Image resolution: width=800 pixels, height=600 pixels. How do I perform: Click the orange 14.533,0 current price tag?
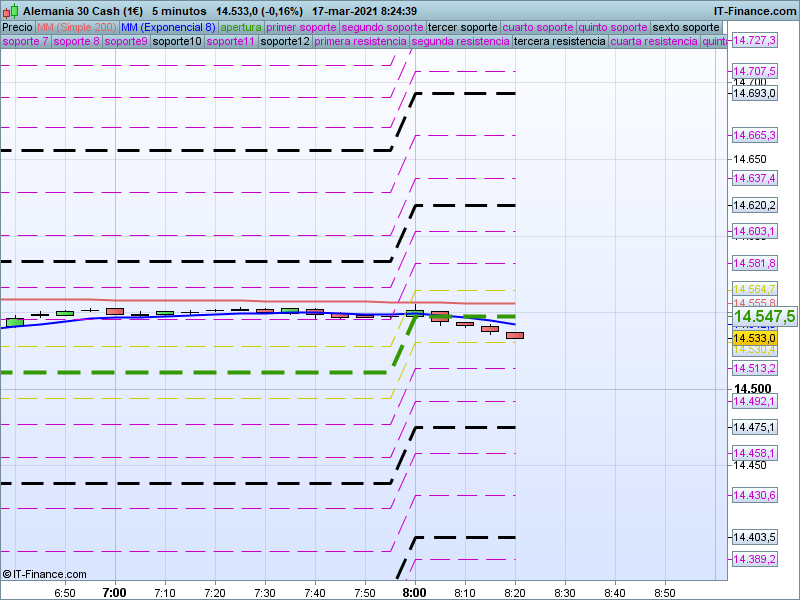(x=754, y=338)
